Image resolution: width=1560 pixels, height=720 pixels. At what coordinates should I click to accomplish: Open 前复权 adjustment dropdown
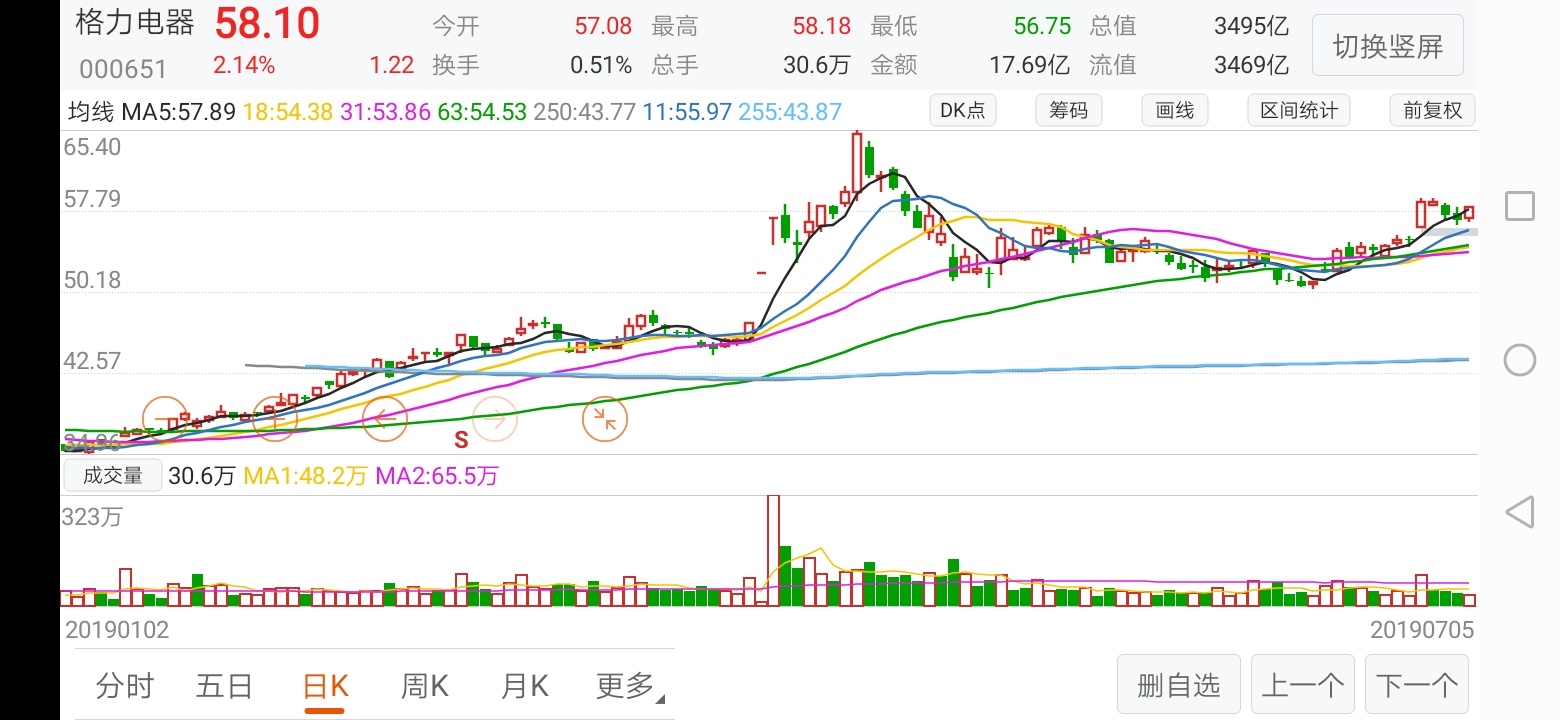1432,110
